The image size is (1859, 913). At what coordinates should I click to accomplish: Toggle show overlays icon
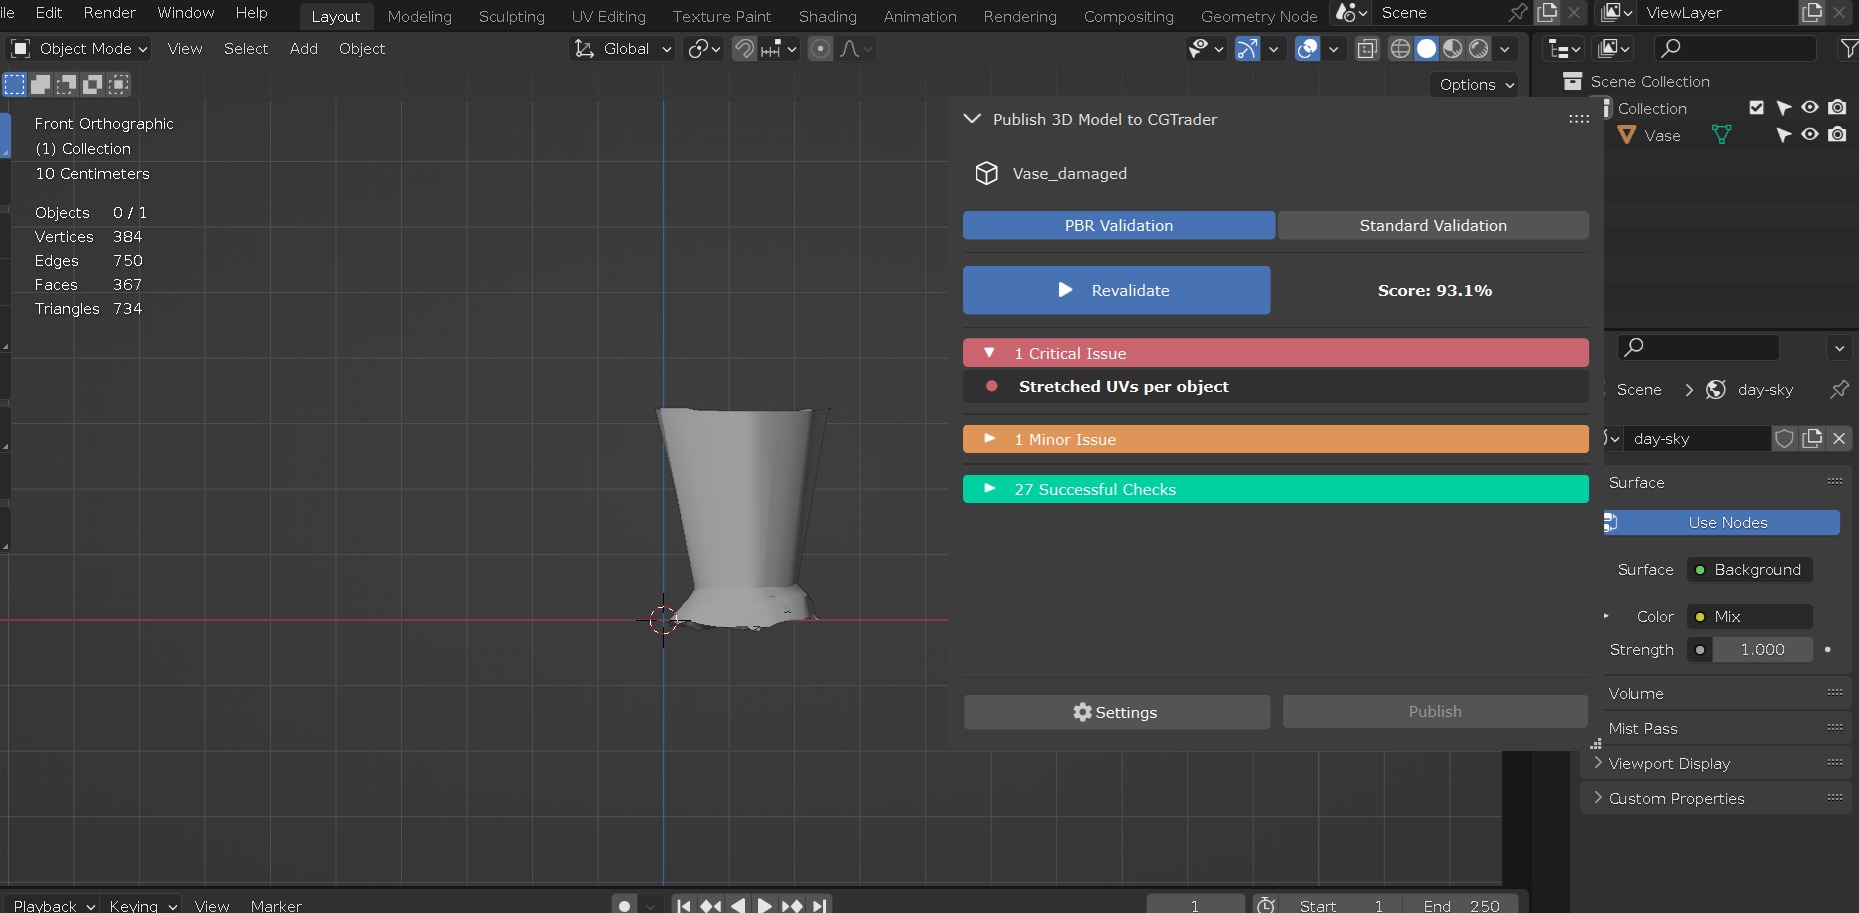pyautogui.click(x=1307, y=48)
